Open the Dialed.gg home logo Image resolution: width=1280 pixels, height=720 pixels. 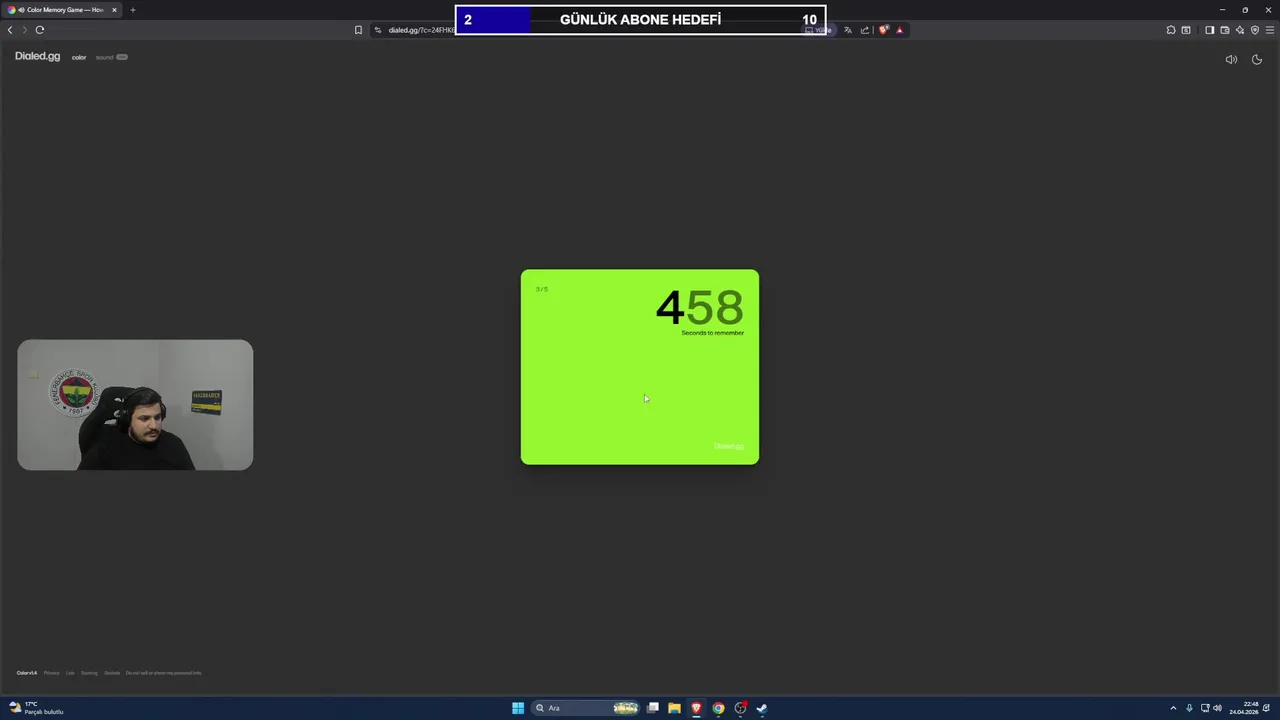tap(37, 56)
